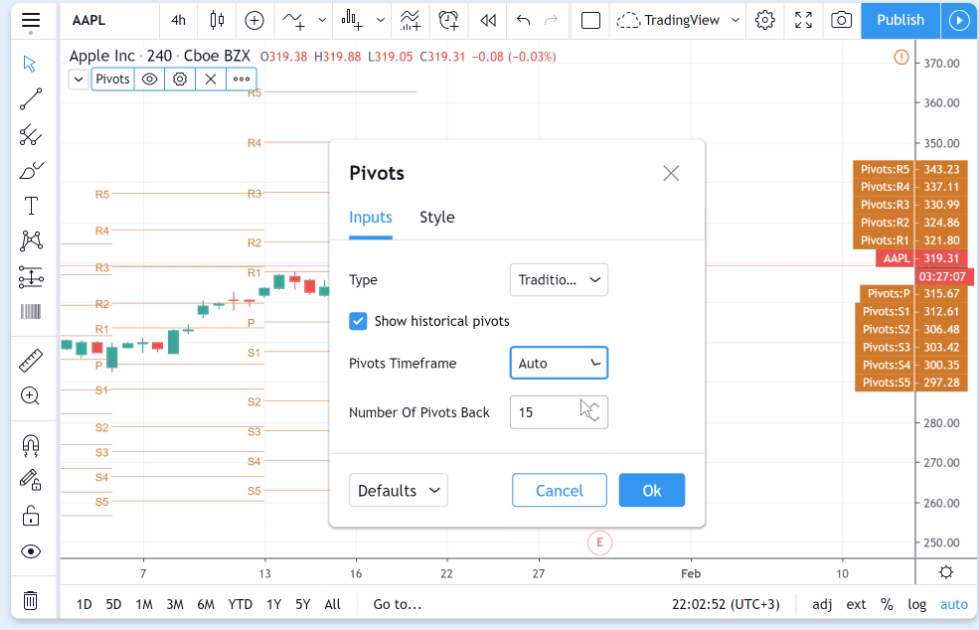The image size is (979, 630).
Task: Take a chart snapshot with camera icon
Action: pos(841,21)
